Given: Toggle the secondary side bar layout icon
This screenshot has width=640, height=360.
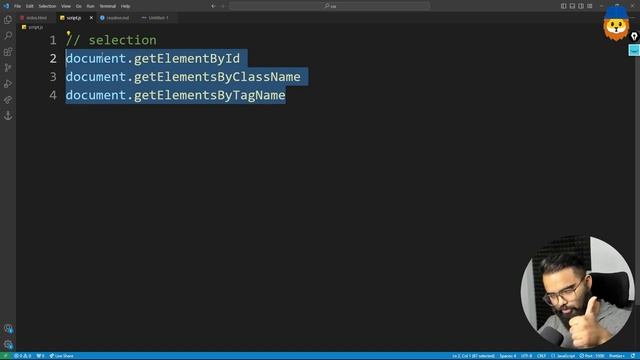Looking at the screenshot, I should [x=581, y=6].
